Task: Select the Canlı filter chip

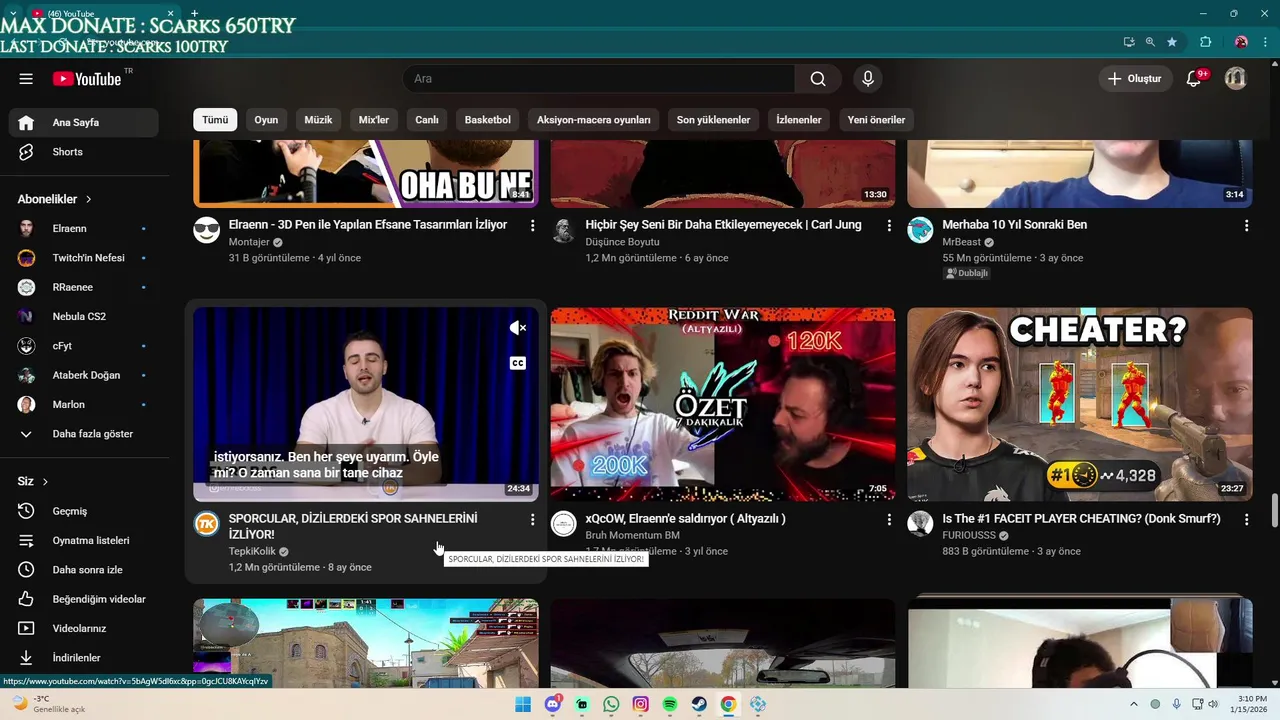Action: 427,120
